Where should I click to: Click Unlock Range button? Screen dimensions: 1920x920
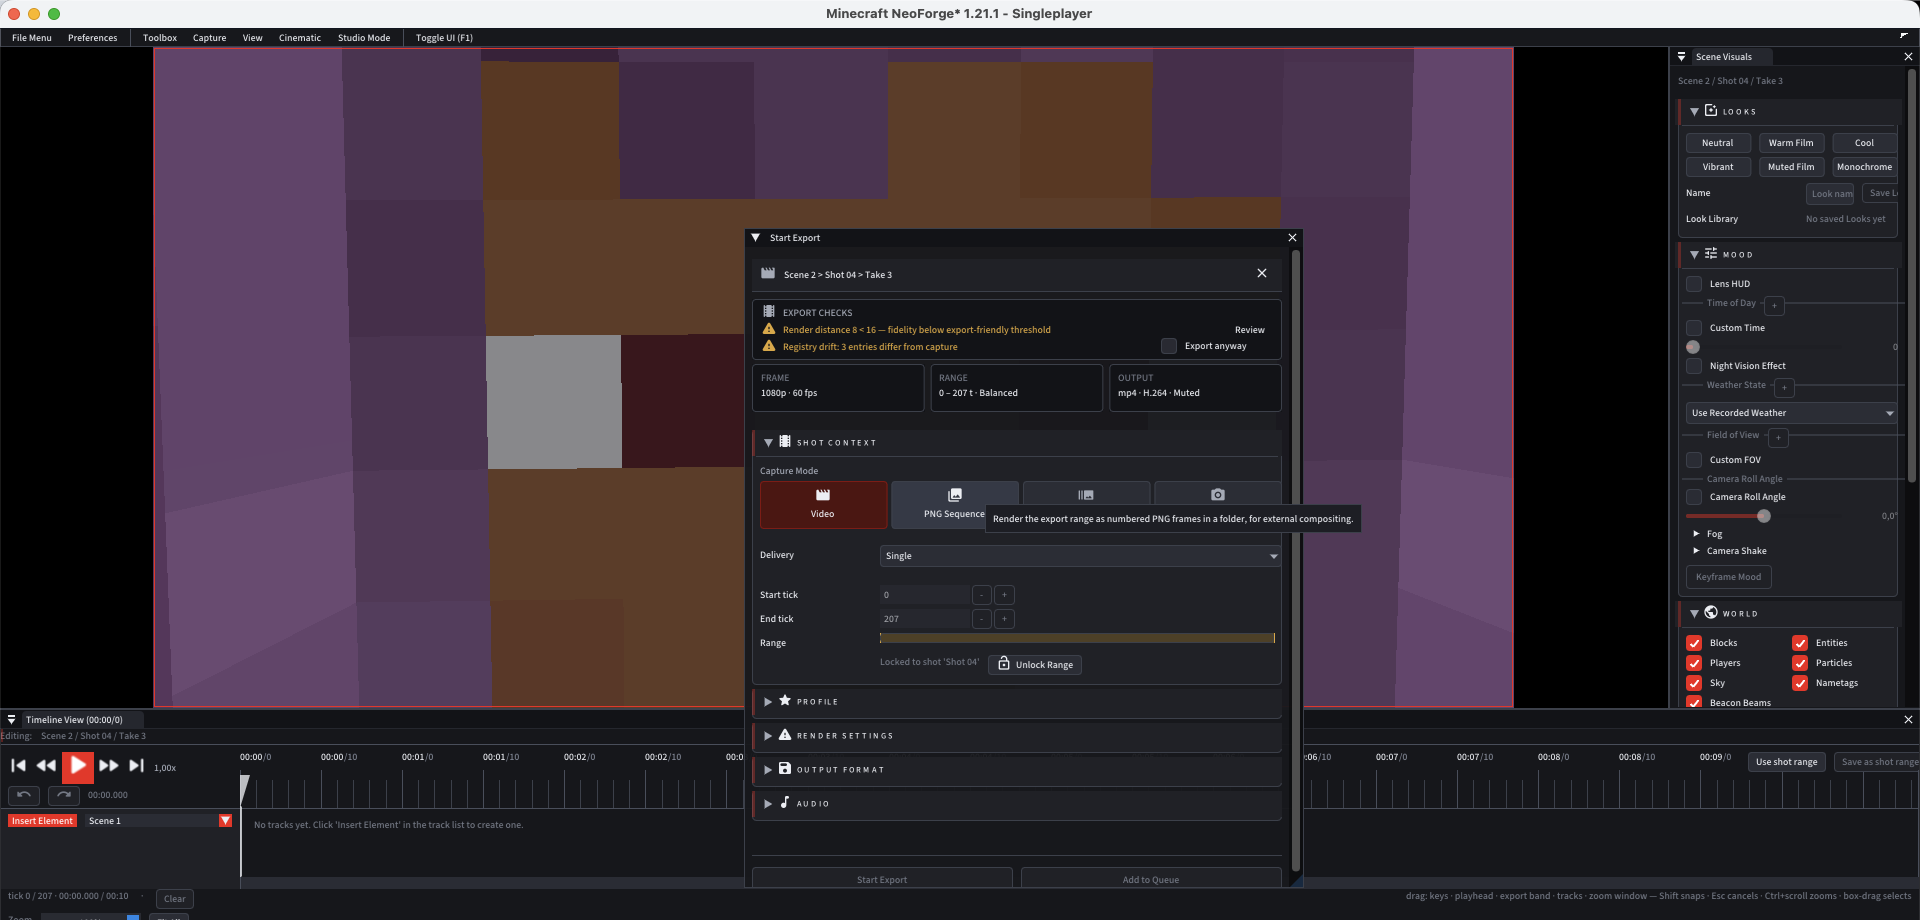tap(1035, 664)
